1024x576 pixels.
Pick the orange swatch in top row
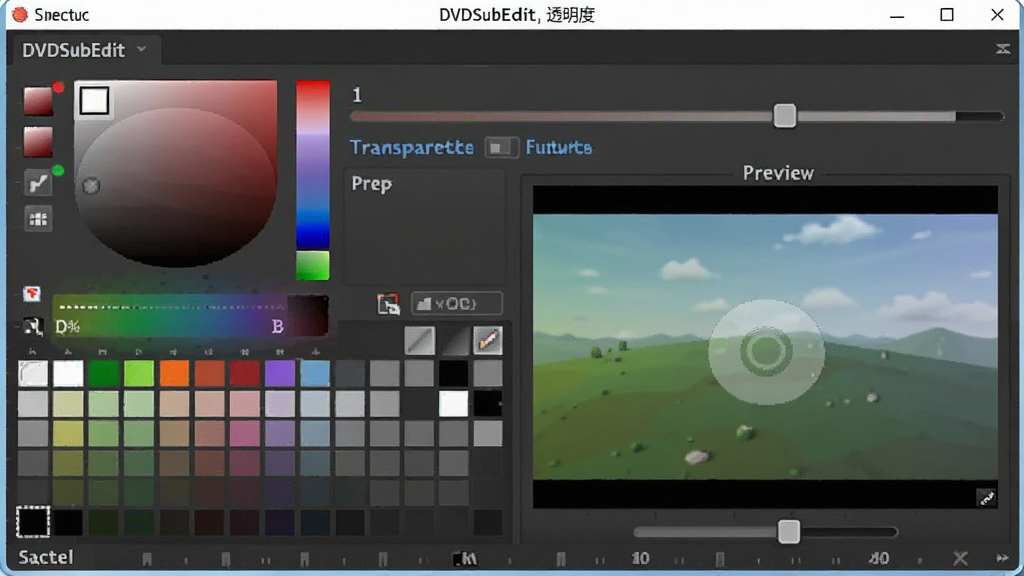tap(174, 374)
